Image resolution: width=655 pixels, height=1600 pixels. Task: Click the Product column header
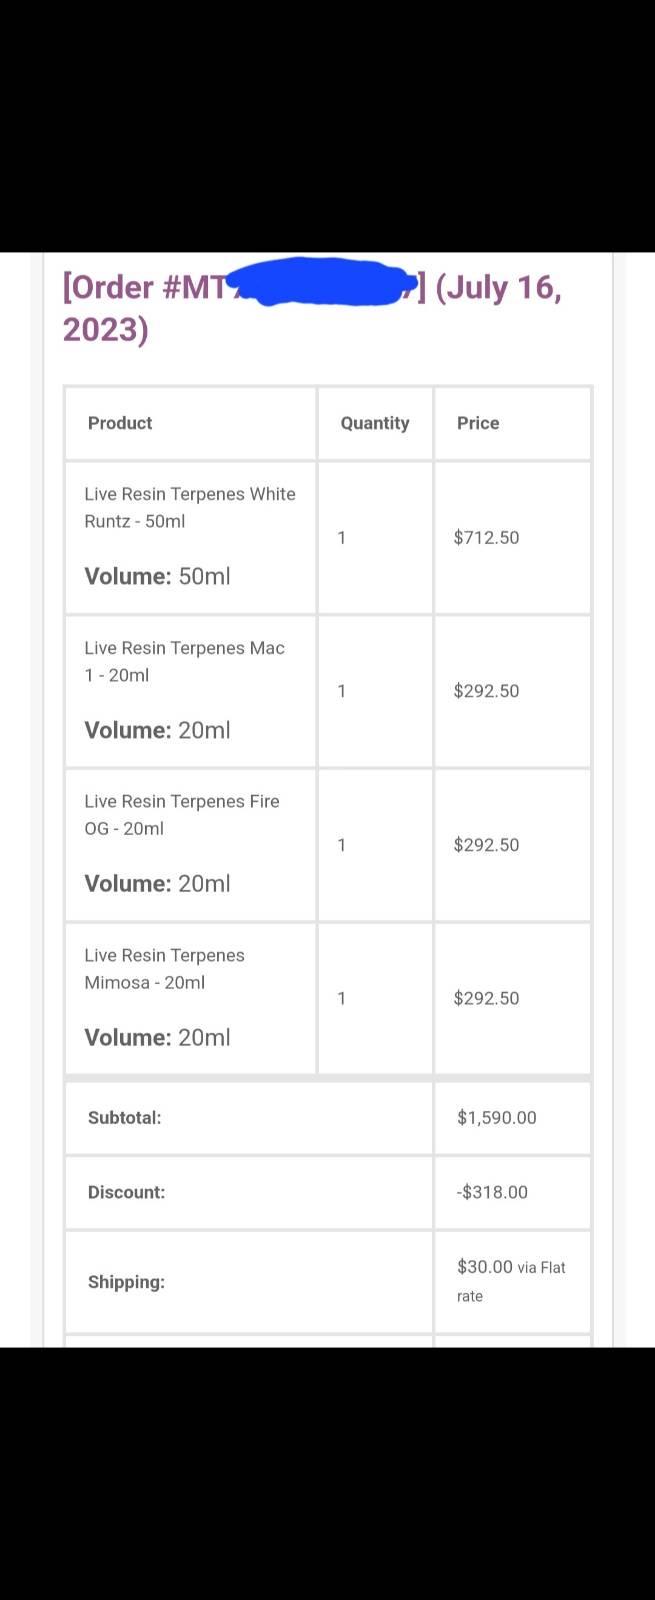pyautogui.click(x=120, y=423)
